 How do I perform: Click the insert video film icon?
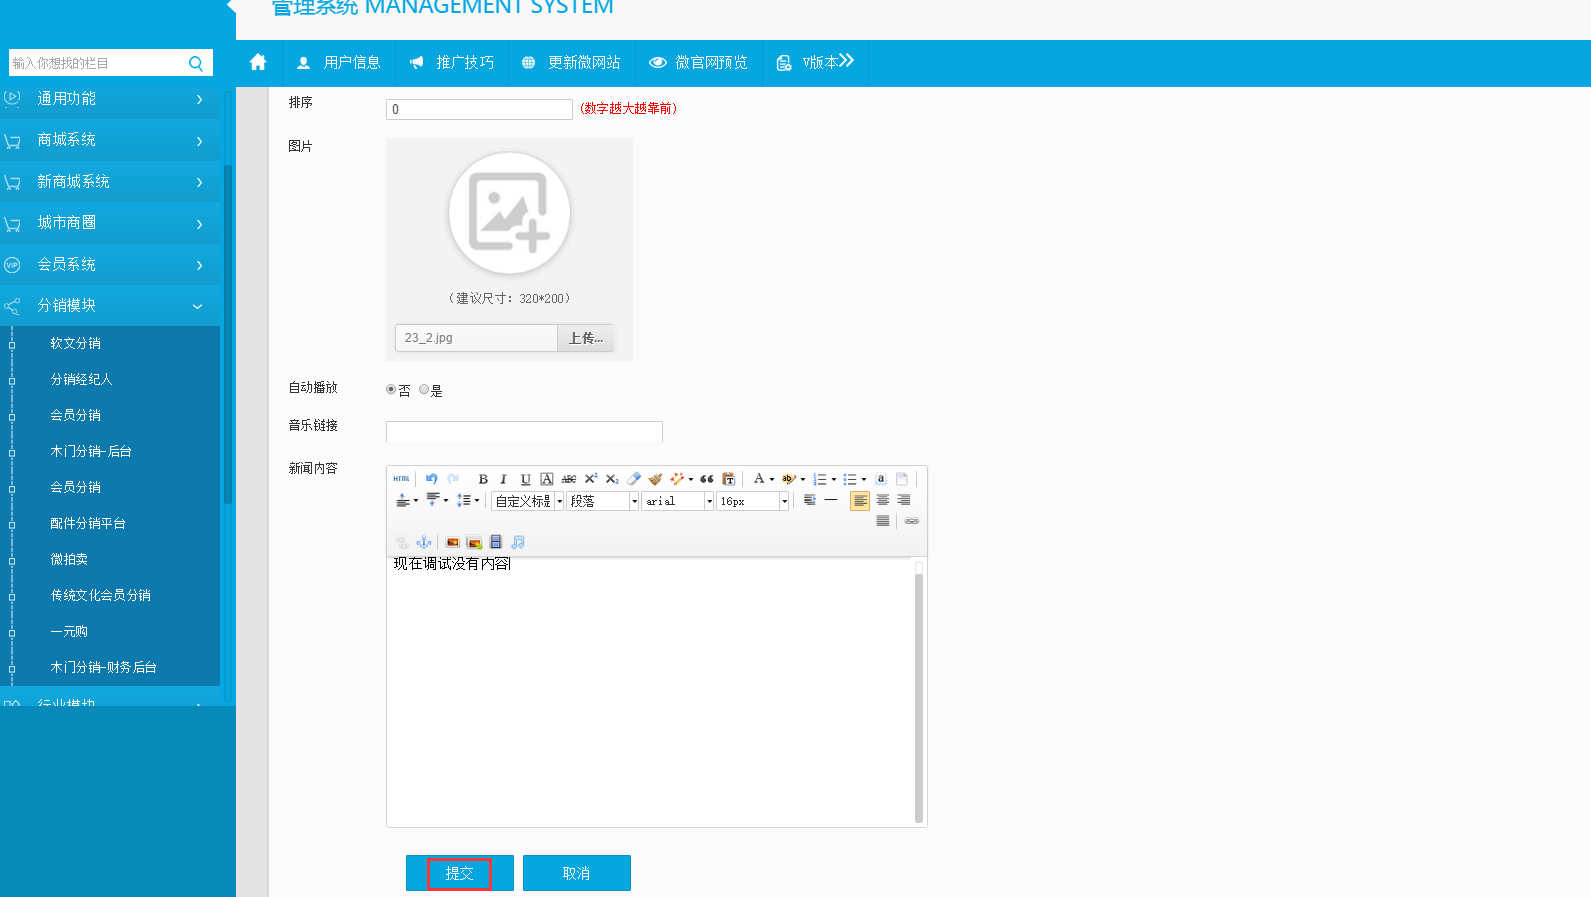[x=496, y=542]
